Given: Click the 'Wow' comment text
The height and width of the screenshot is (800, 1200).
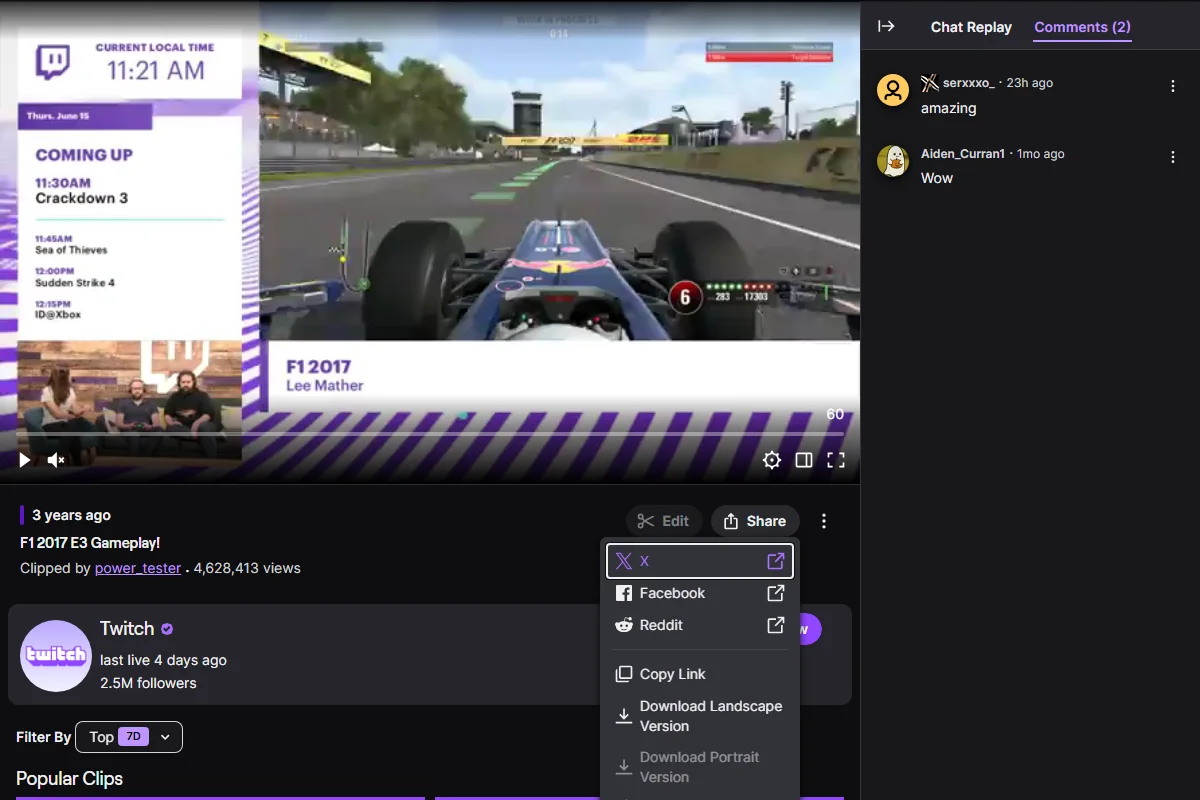Looking at the screenshot, I should click(937, 178).
